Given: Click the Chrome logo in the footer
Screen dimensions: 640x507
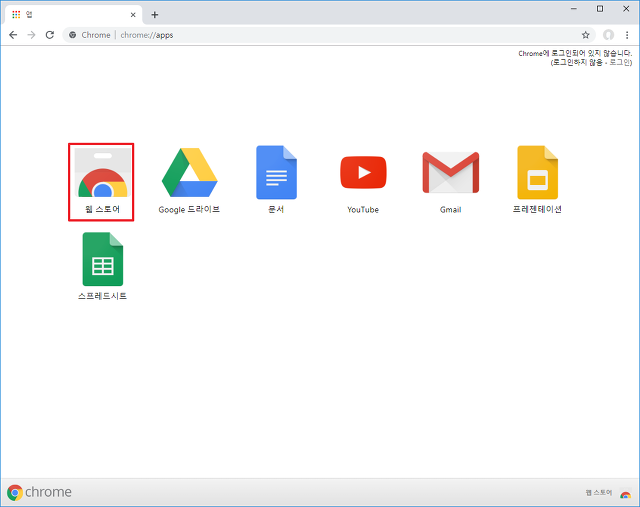Looking at the screenshot, I should [39, 492].
